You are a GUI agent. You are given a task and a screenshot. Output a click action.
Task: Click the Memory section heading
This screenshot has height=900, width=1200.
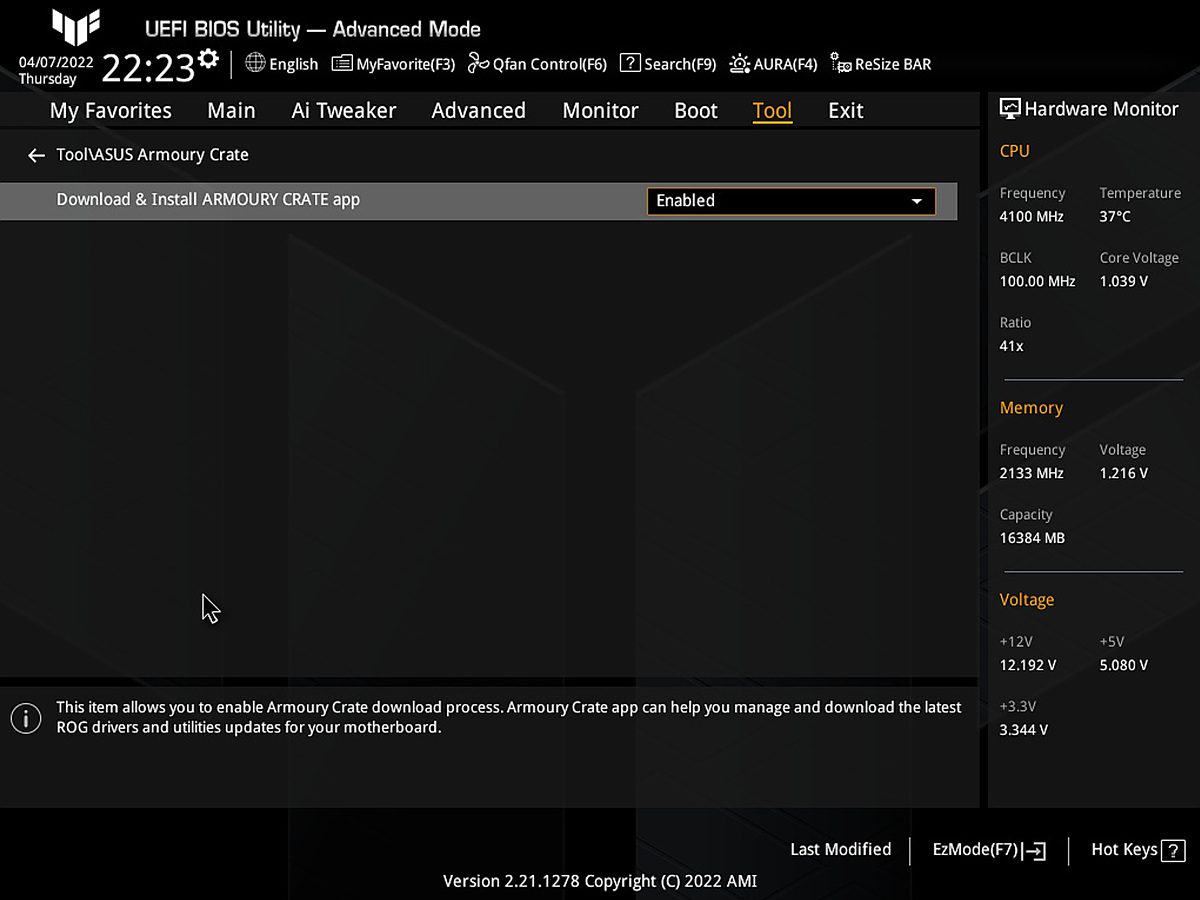tap(1031, 408)
